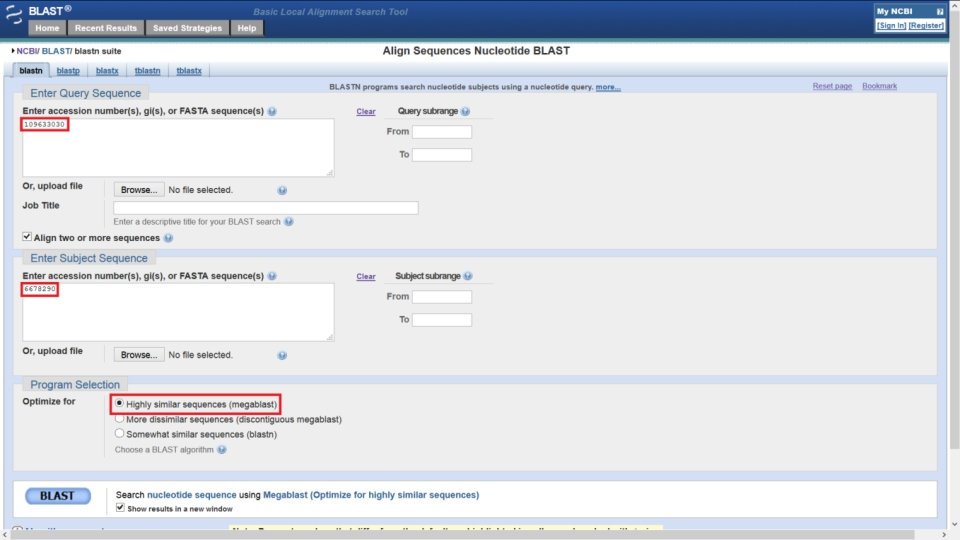Click Sign In link
Screen dimensions: 960x540
(x=891, y=26)
